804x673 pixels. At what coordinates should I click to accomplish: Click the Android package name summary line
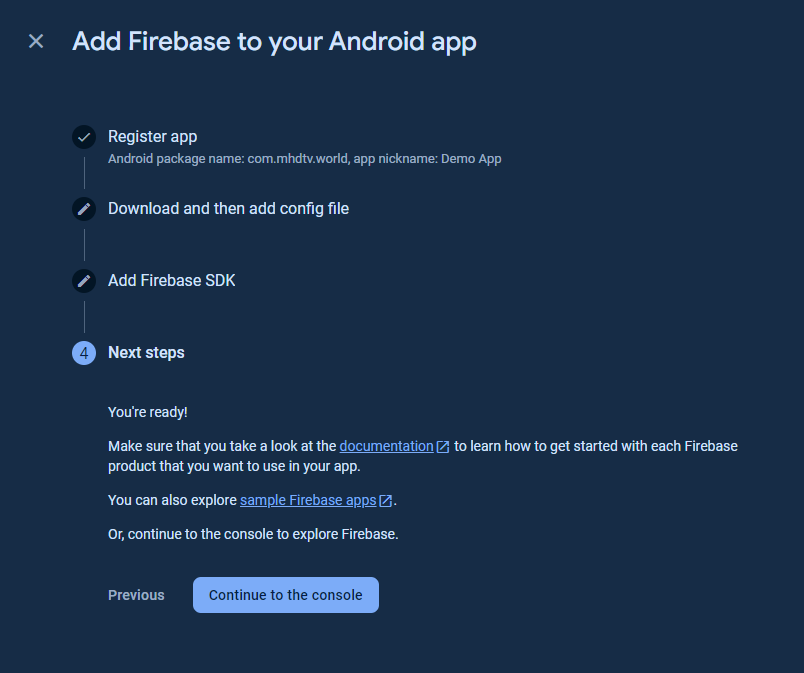[x=305, y=159]
